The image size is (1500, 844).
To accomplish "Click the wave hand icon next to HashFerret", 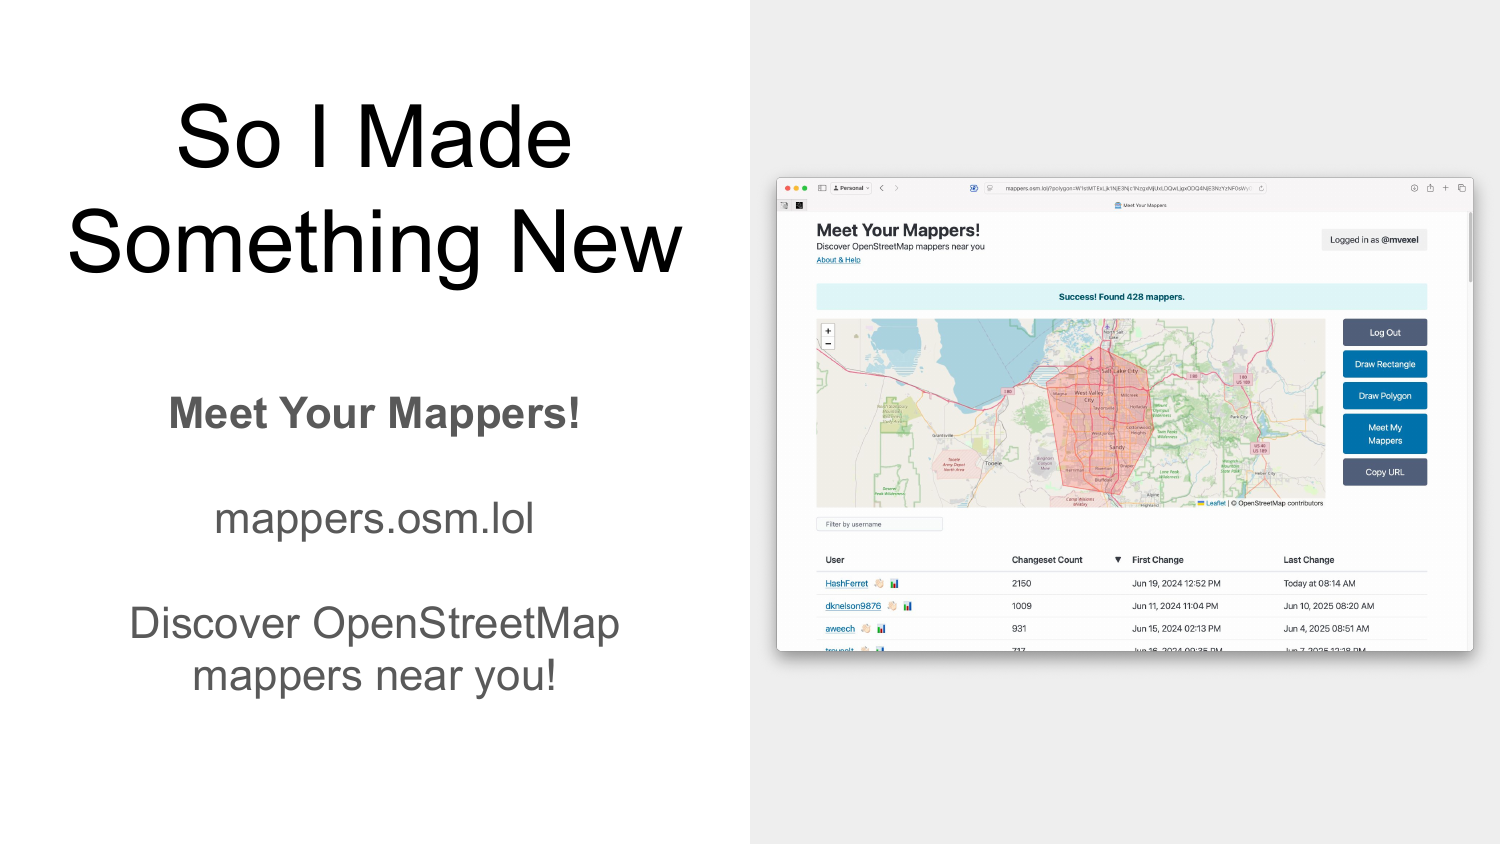I will pyautogui.click(x=879, y=583).
